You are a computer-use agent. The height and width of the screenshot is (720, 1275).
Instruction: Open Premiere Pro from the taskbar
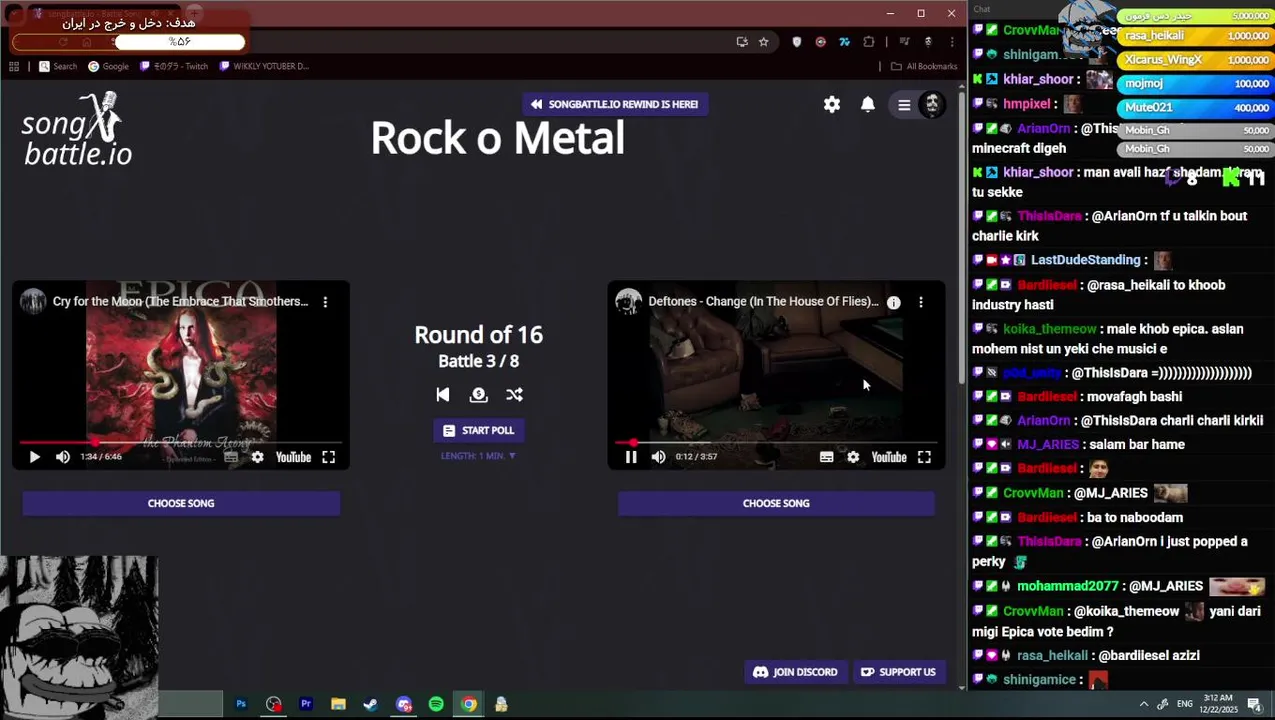coord(306,704)
